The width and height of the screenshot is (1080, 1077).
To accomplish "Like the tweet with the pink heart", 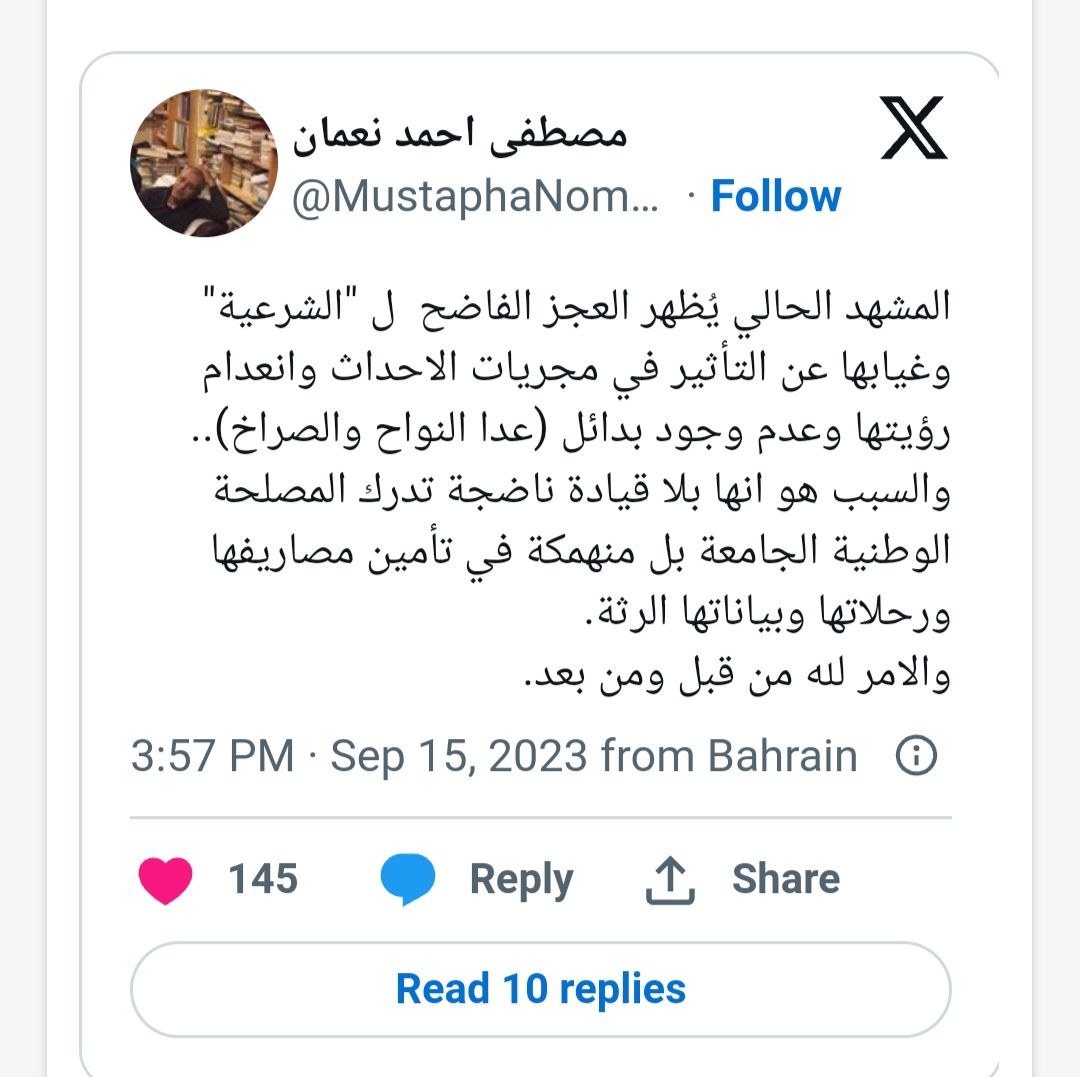I will tap(165, 880).
